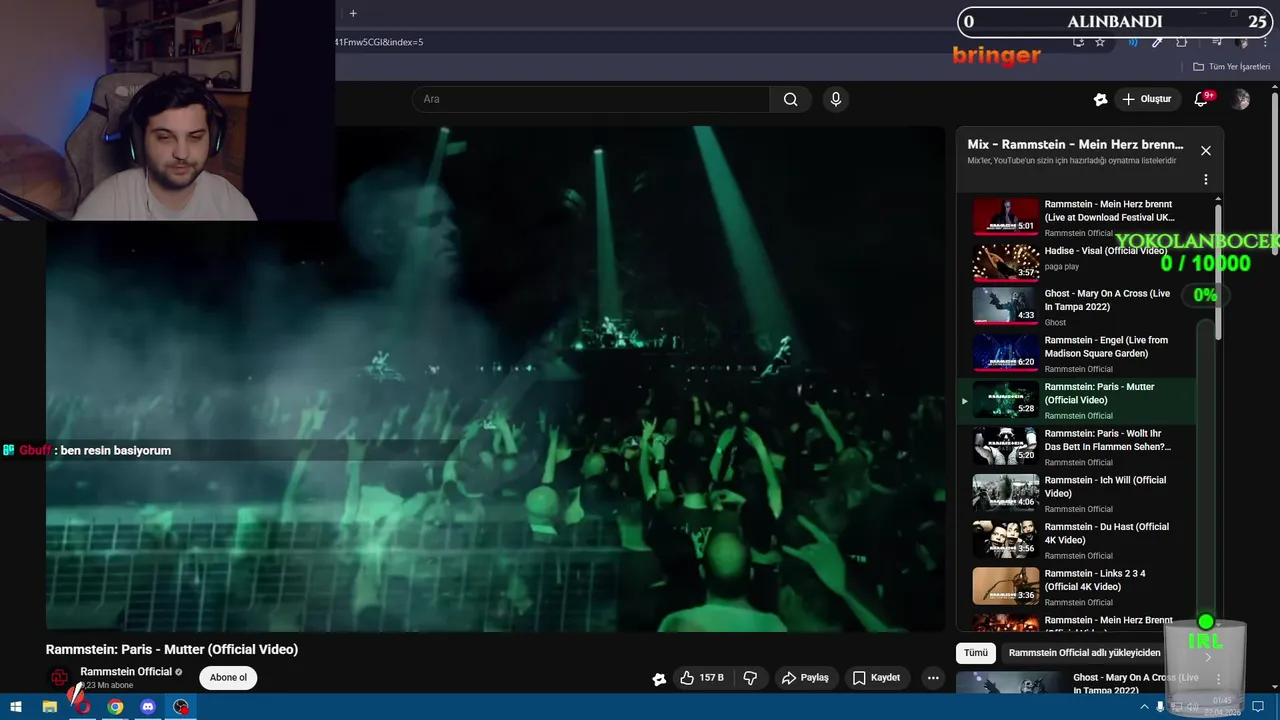Open options for the recommended Ghost video
1280x720 pixels.
pos(1218,679)
